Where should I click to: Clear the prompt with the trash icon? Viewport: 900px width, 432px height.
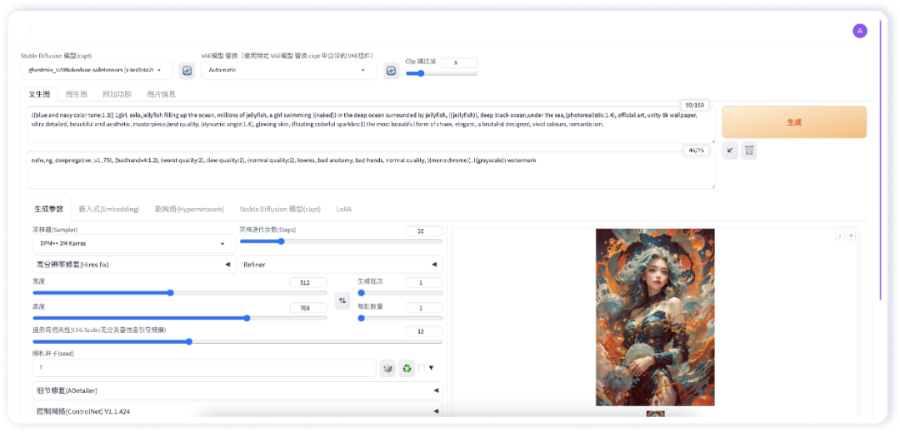point(750,150)
